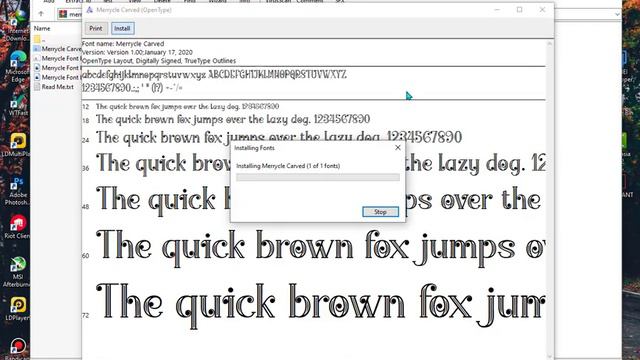This screenshot has height=360, width=640.
Task: Stop the font installation
Action: [x=380, y=212]
